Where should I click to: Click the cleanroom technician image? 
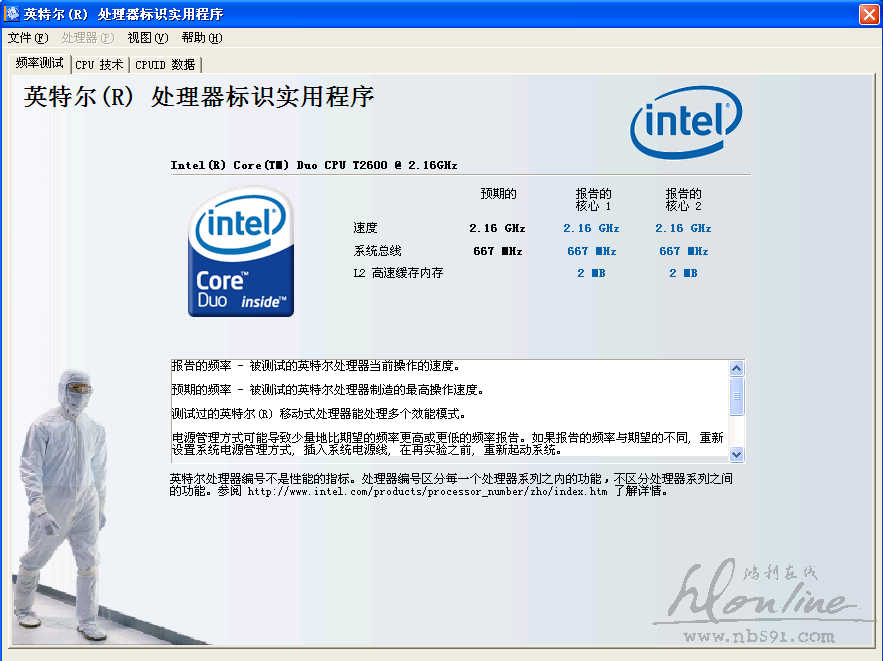click(62, 505)
